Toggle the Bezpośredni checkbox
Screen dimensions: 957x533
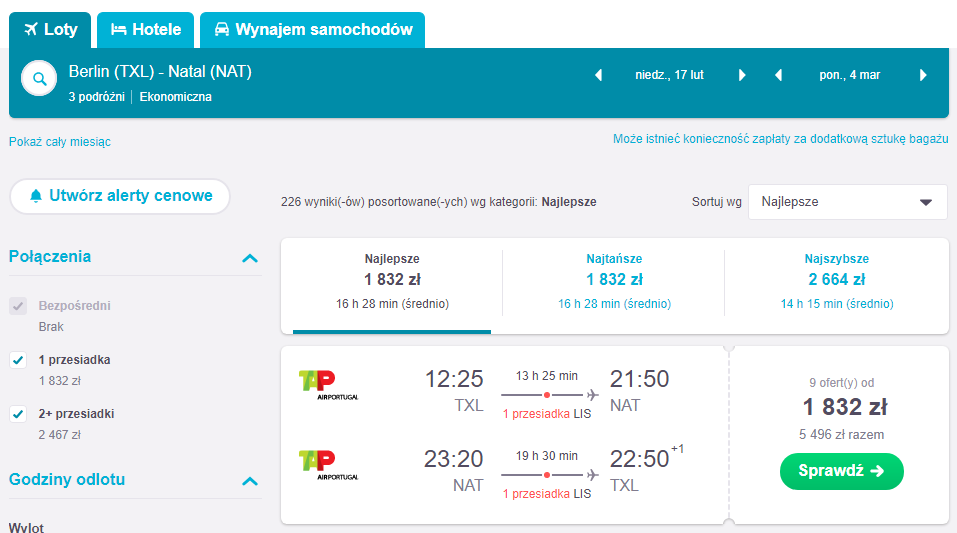(x=18, y=306)
